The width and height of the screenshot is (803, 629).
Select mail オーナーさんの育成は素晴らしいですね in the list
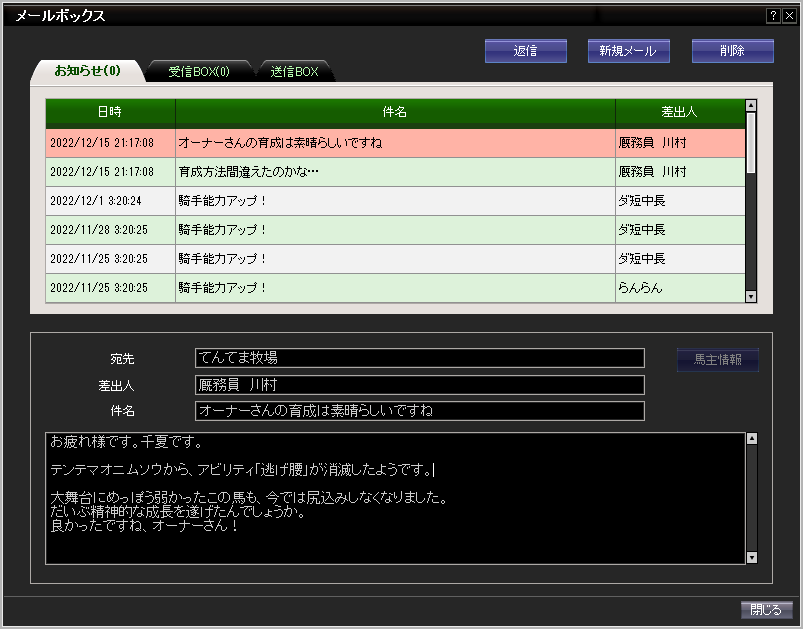pos(395,143)
